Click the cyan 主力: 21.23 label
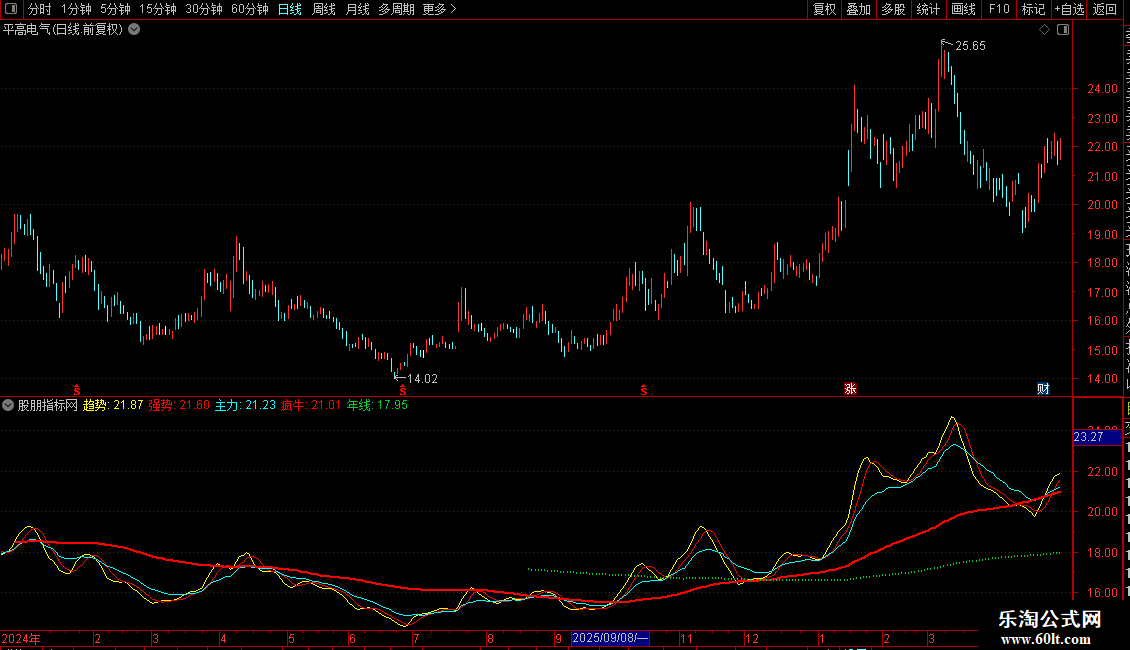The image size is (1130, 650). click(245, 405)
